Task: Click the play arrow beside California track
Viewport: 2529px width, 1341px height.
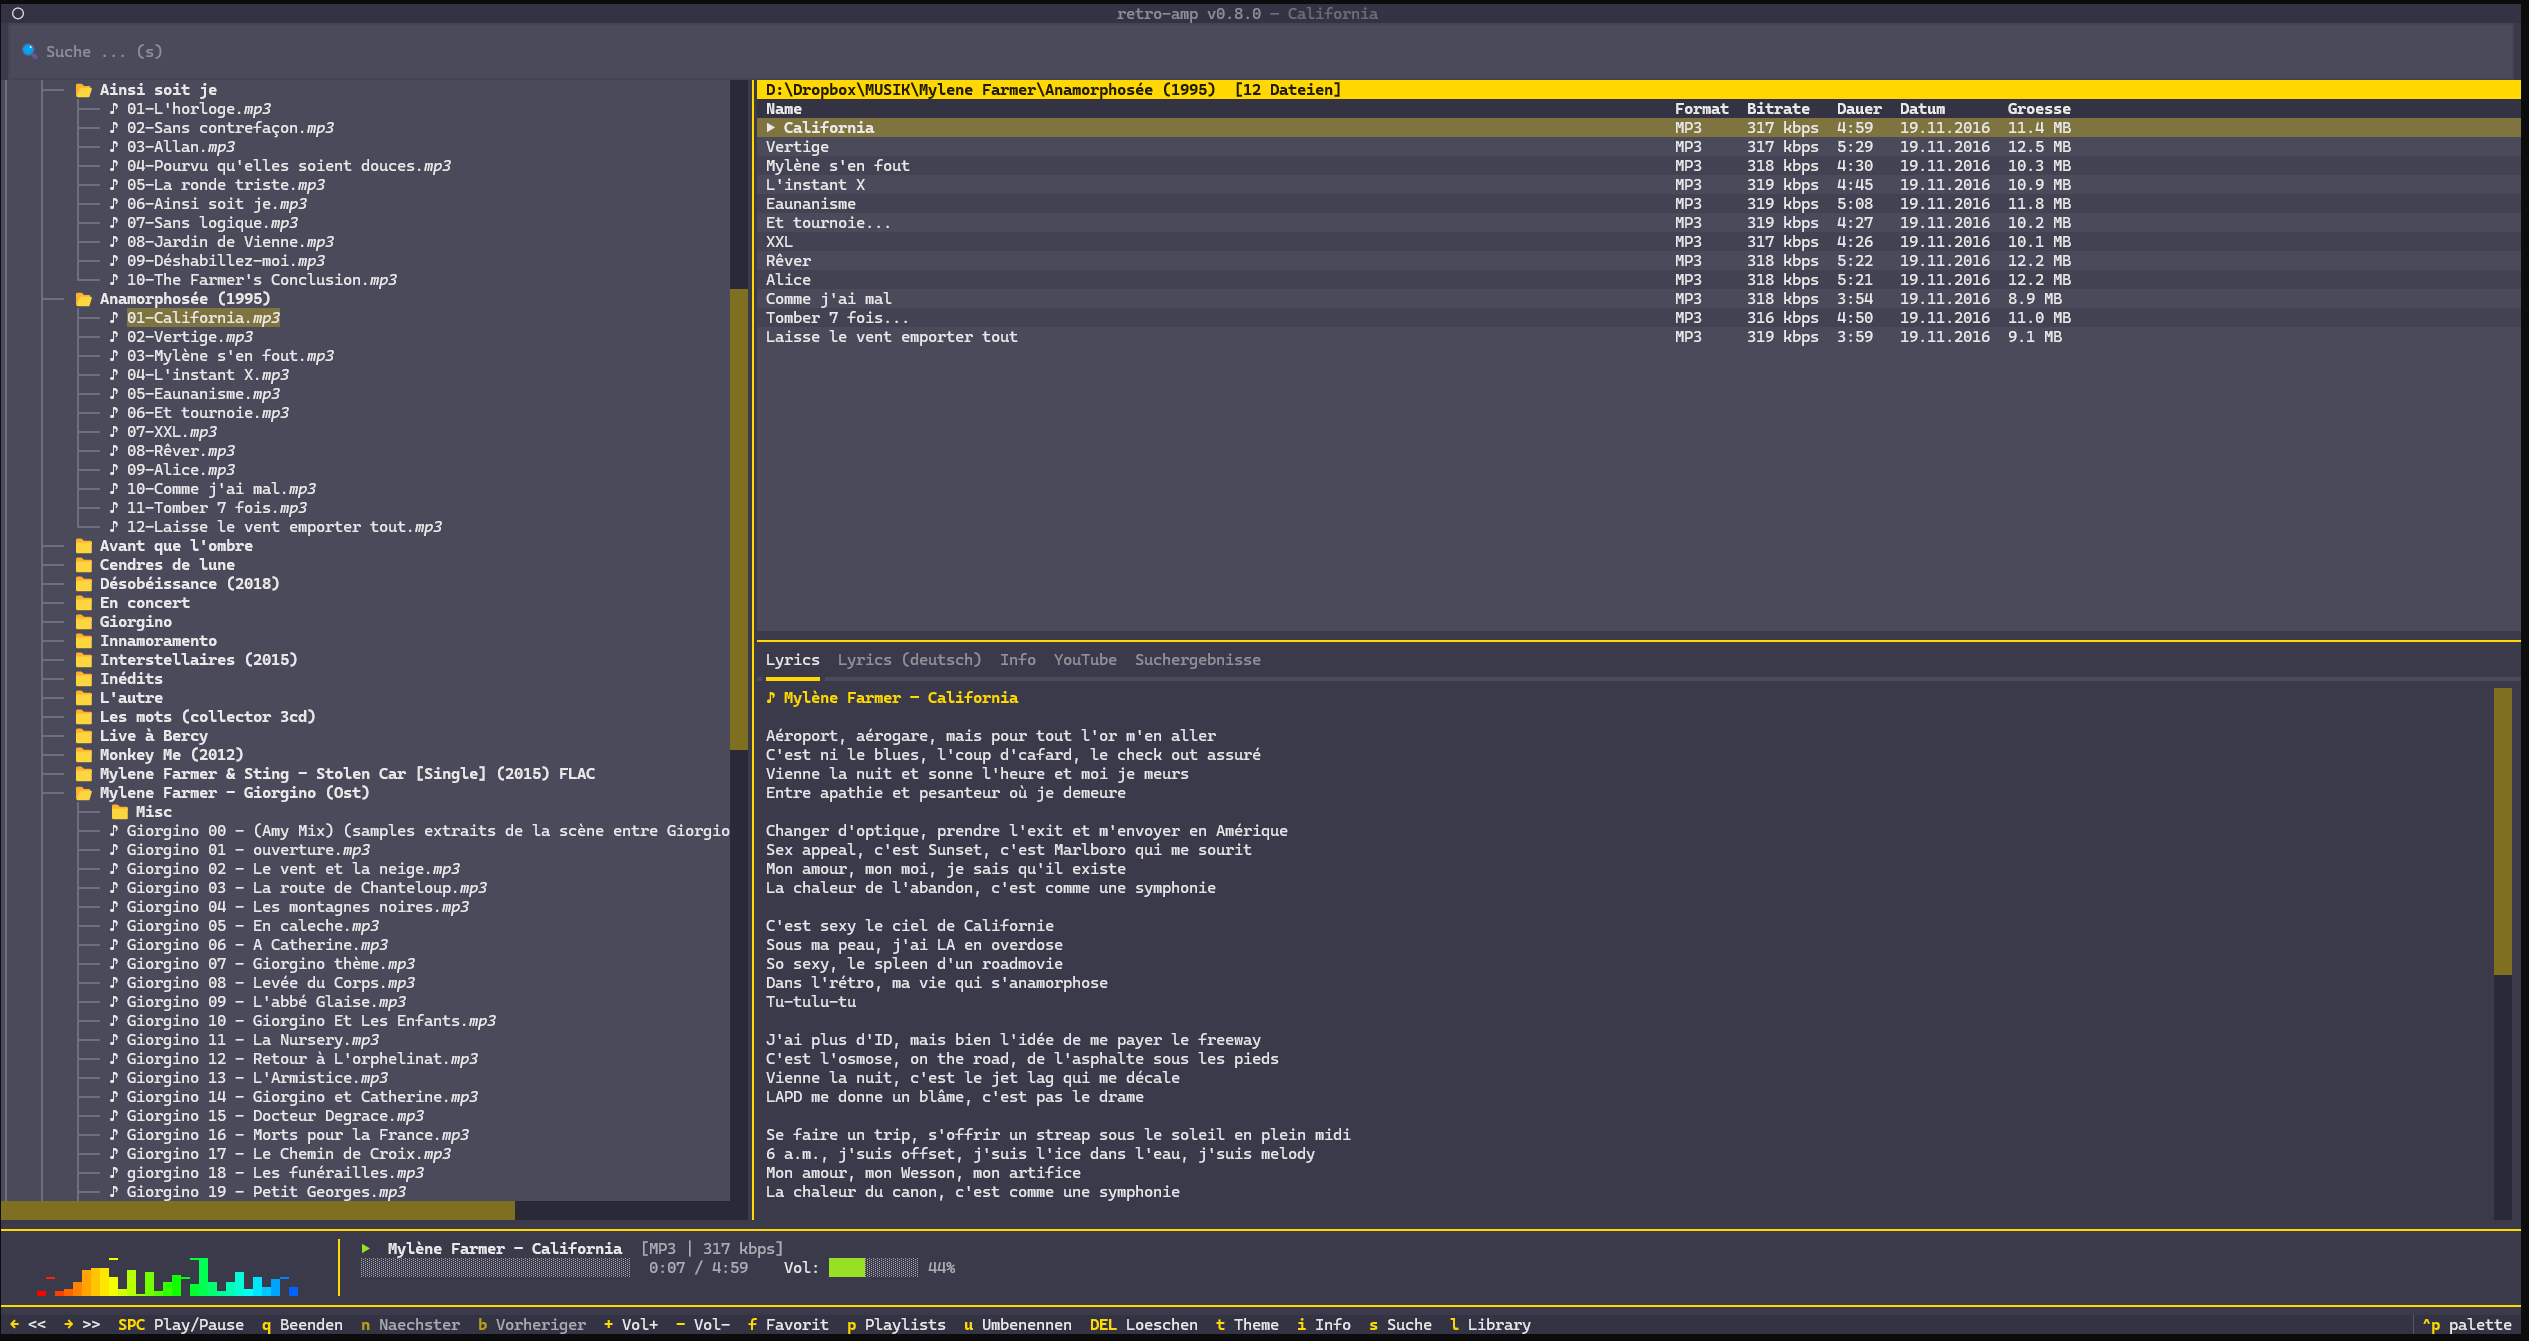Action: pos(771,127)
